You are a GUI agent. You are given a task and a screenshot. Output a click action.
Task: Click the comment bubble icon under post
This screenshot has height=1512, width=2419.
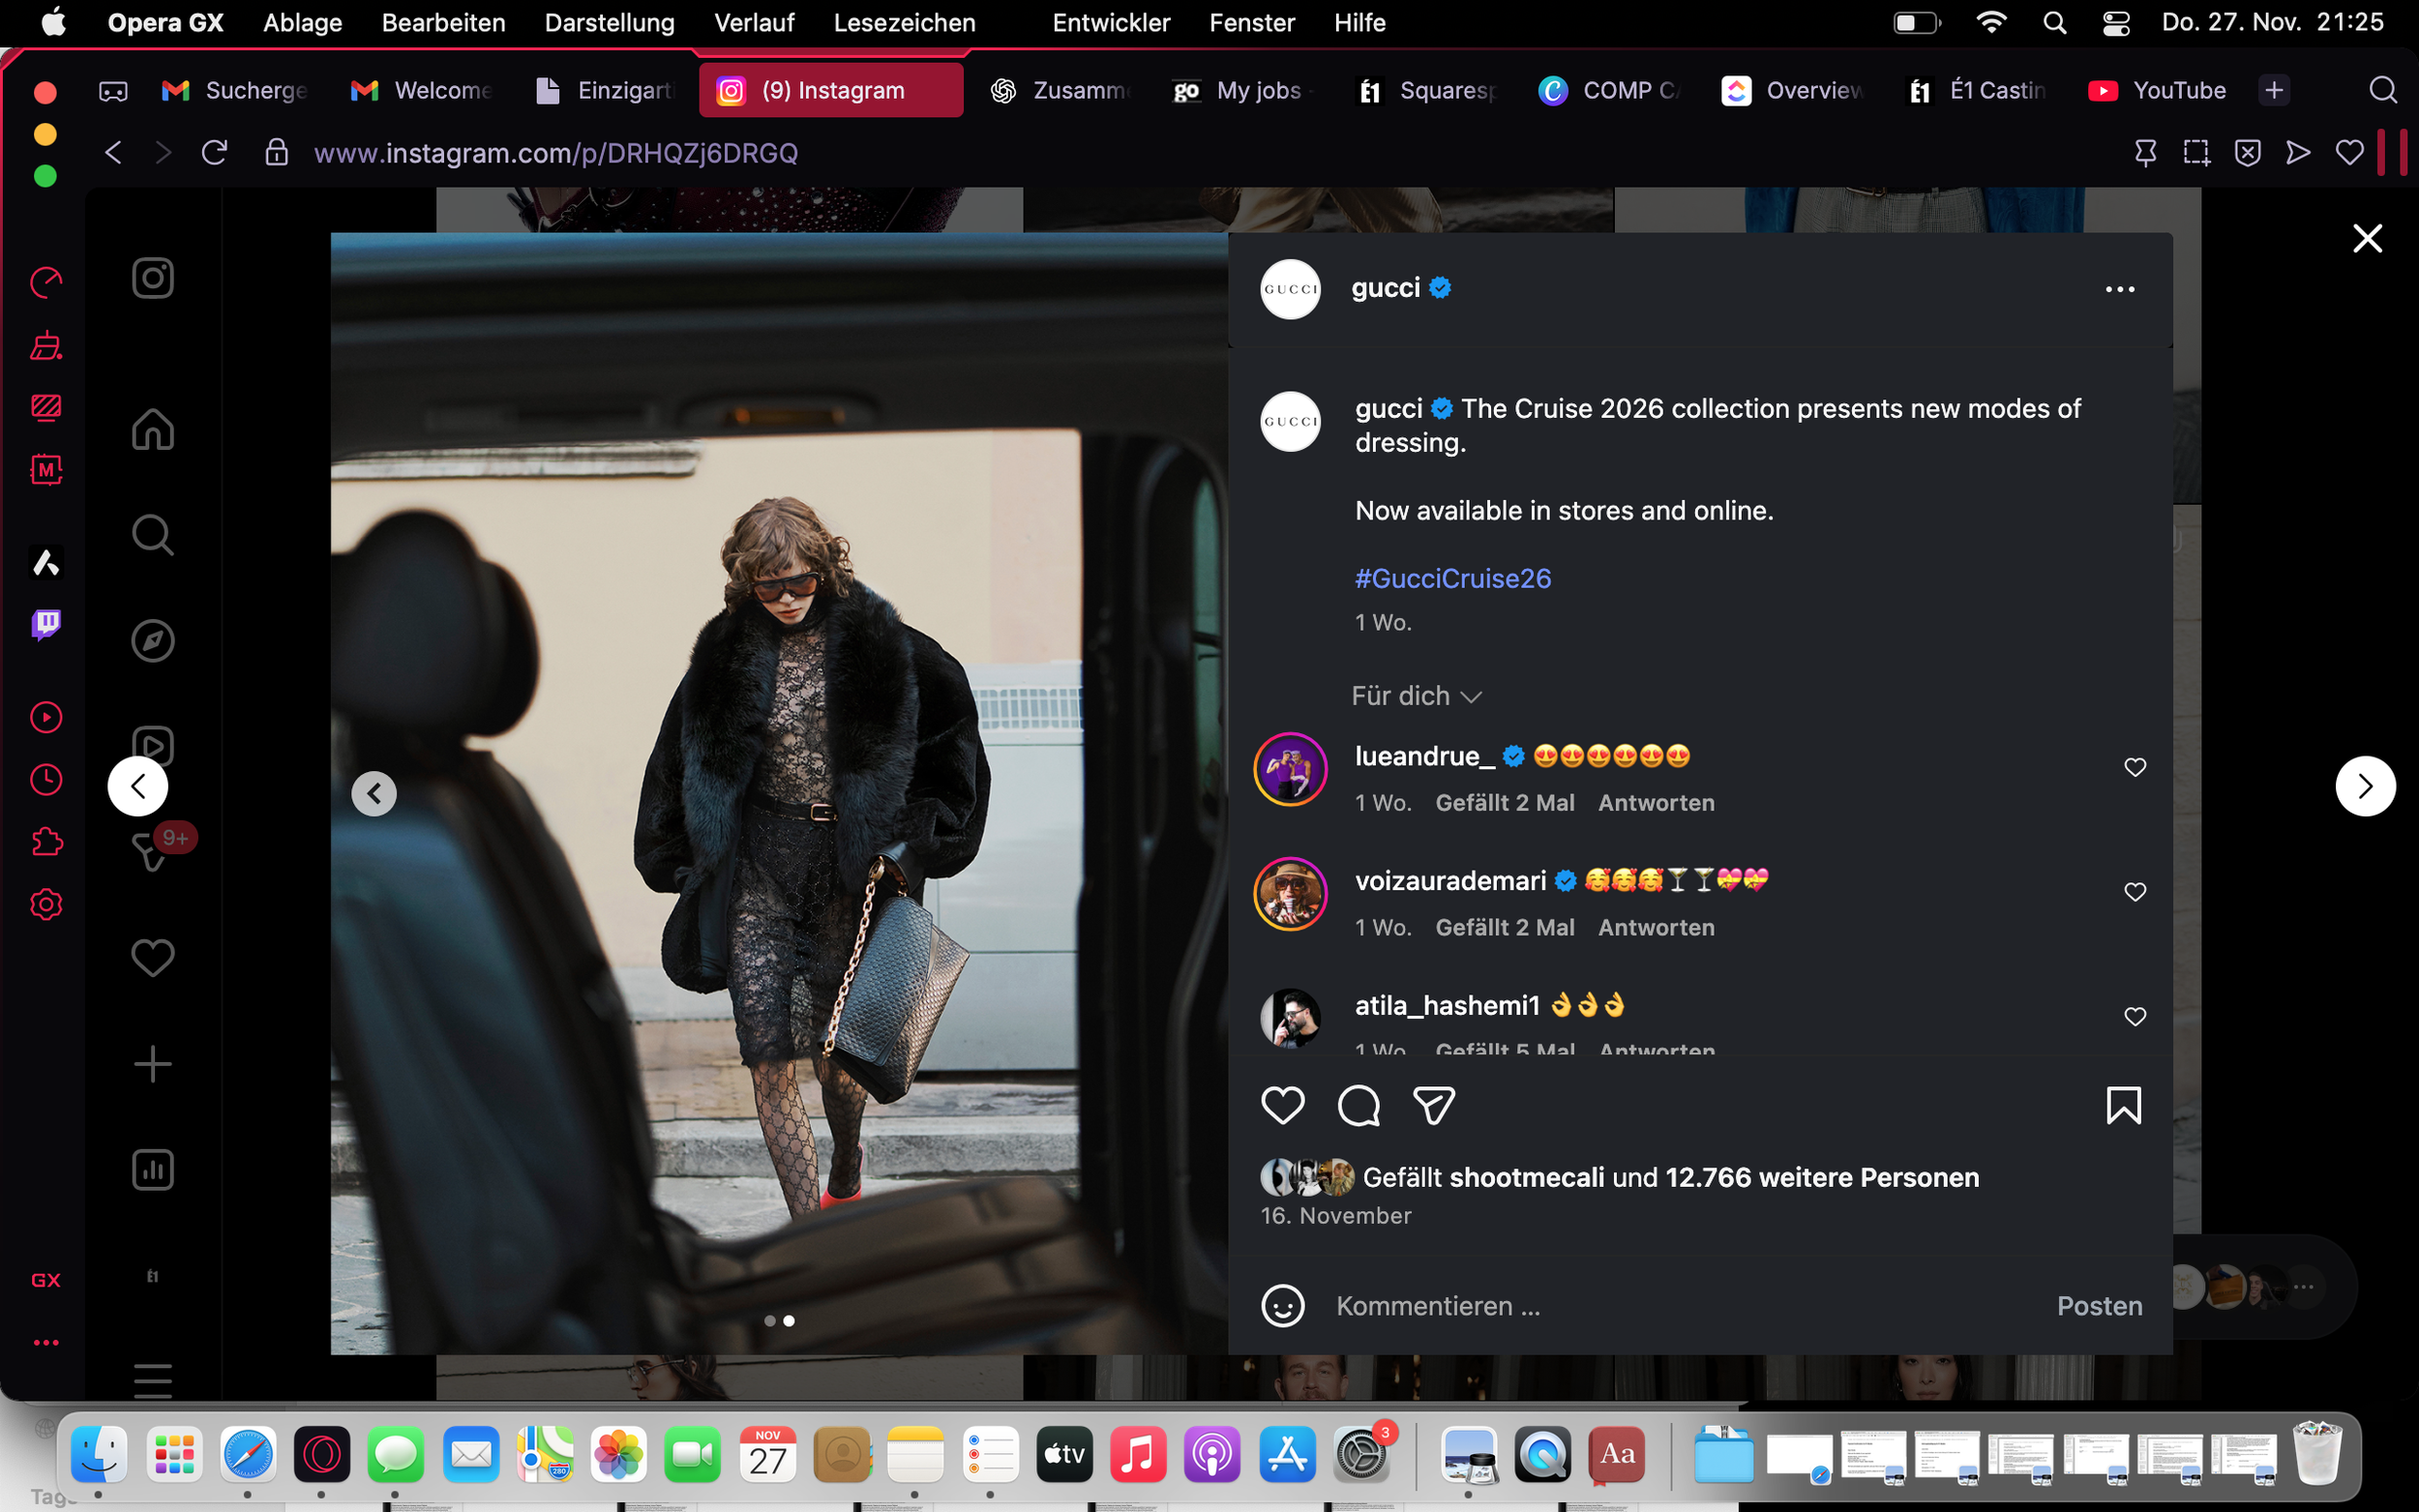coord(1358,1106)
